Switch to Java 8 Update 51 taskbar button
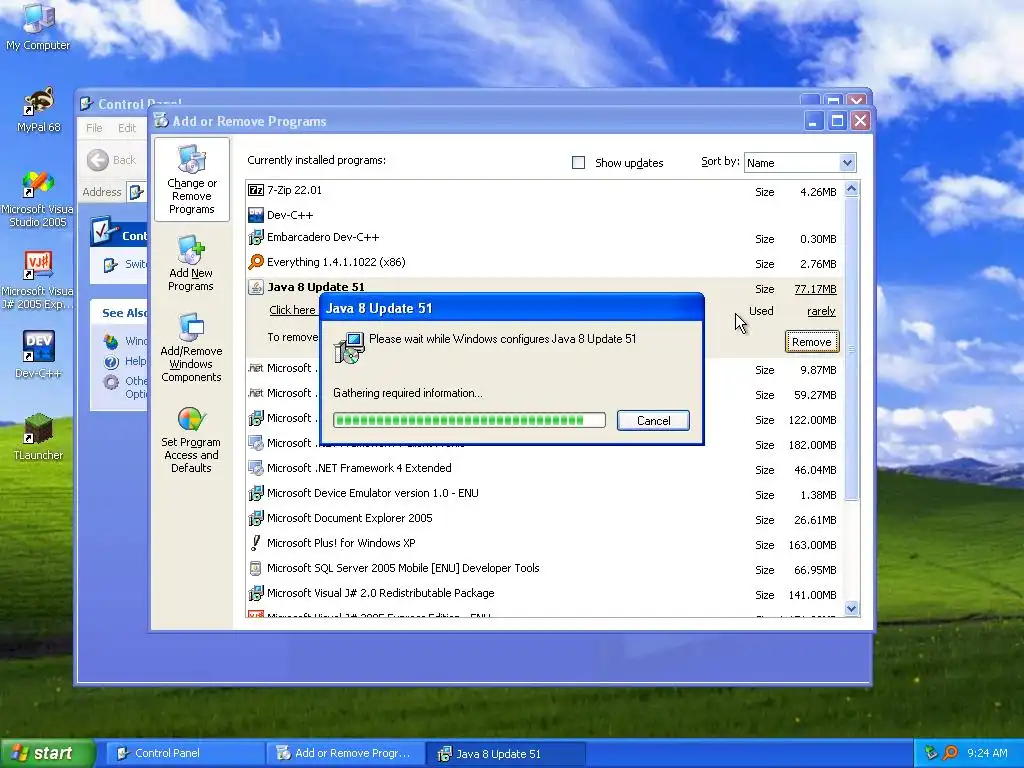Image resolution: width=1024 pixels, height=768 pixels. coord(506,753)
